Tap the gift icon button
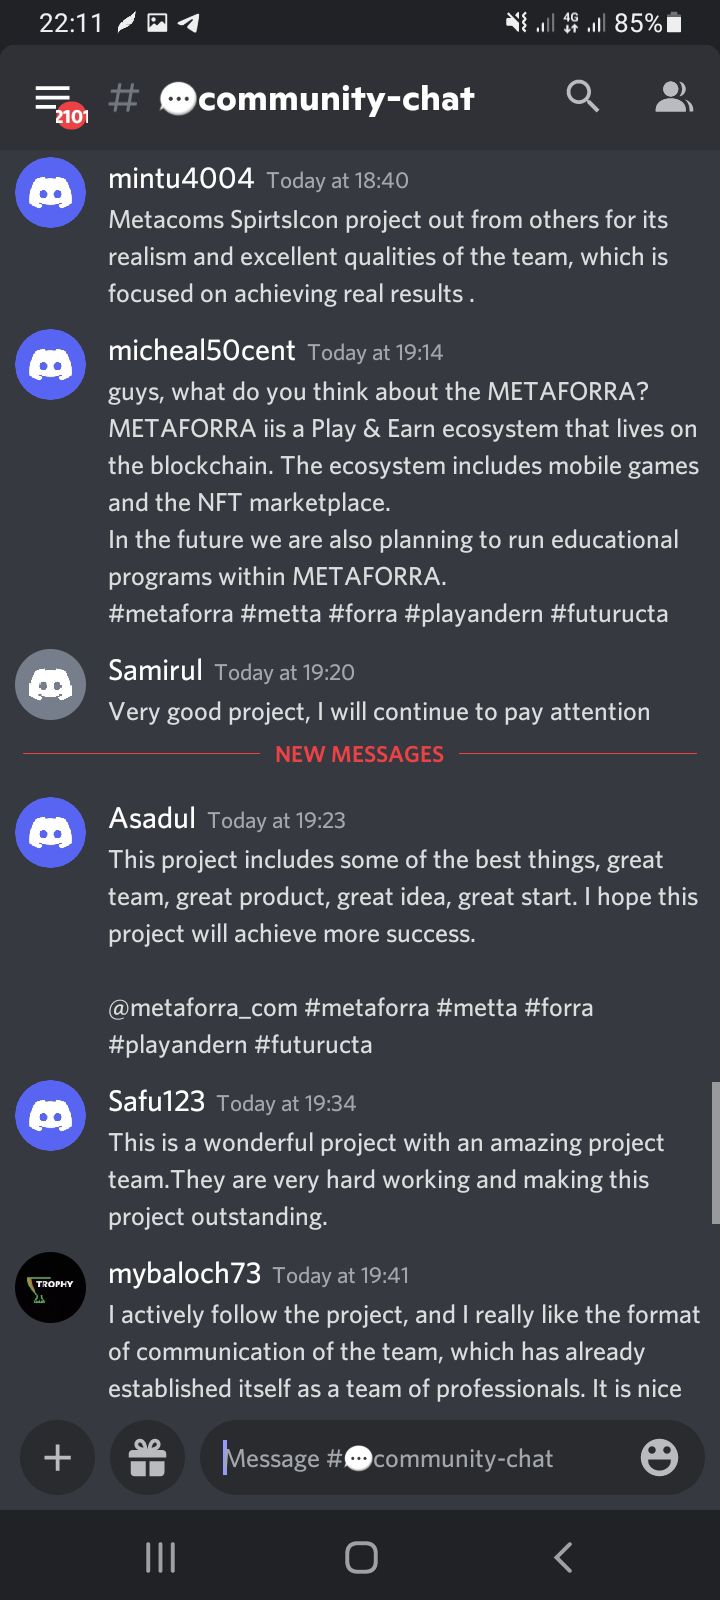 [x=147, y=1457]
